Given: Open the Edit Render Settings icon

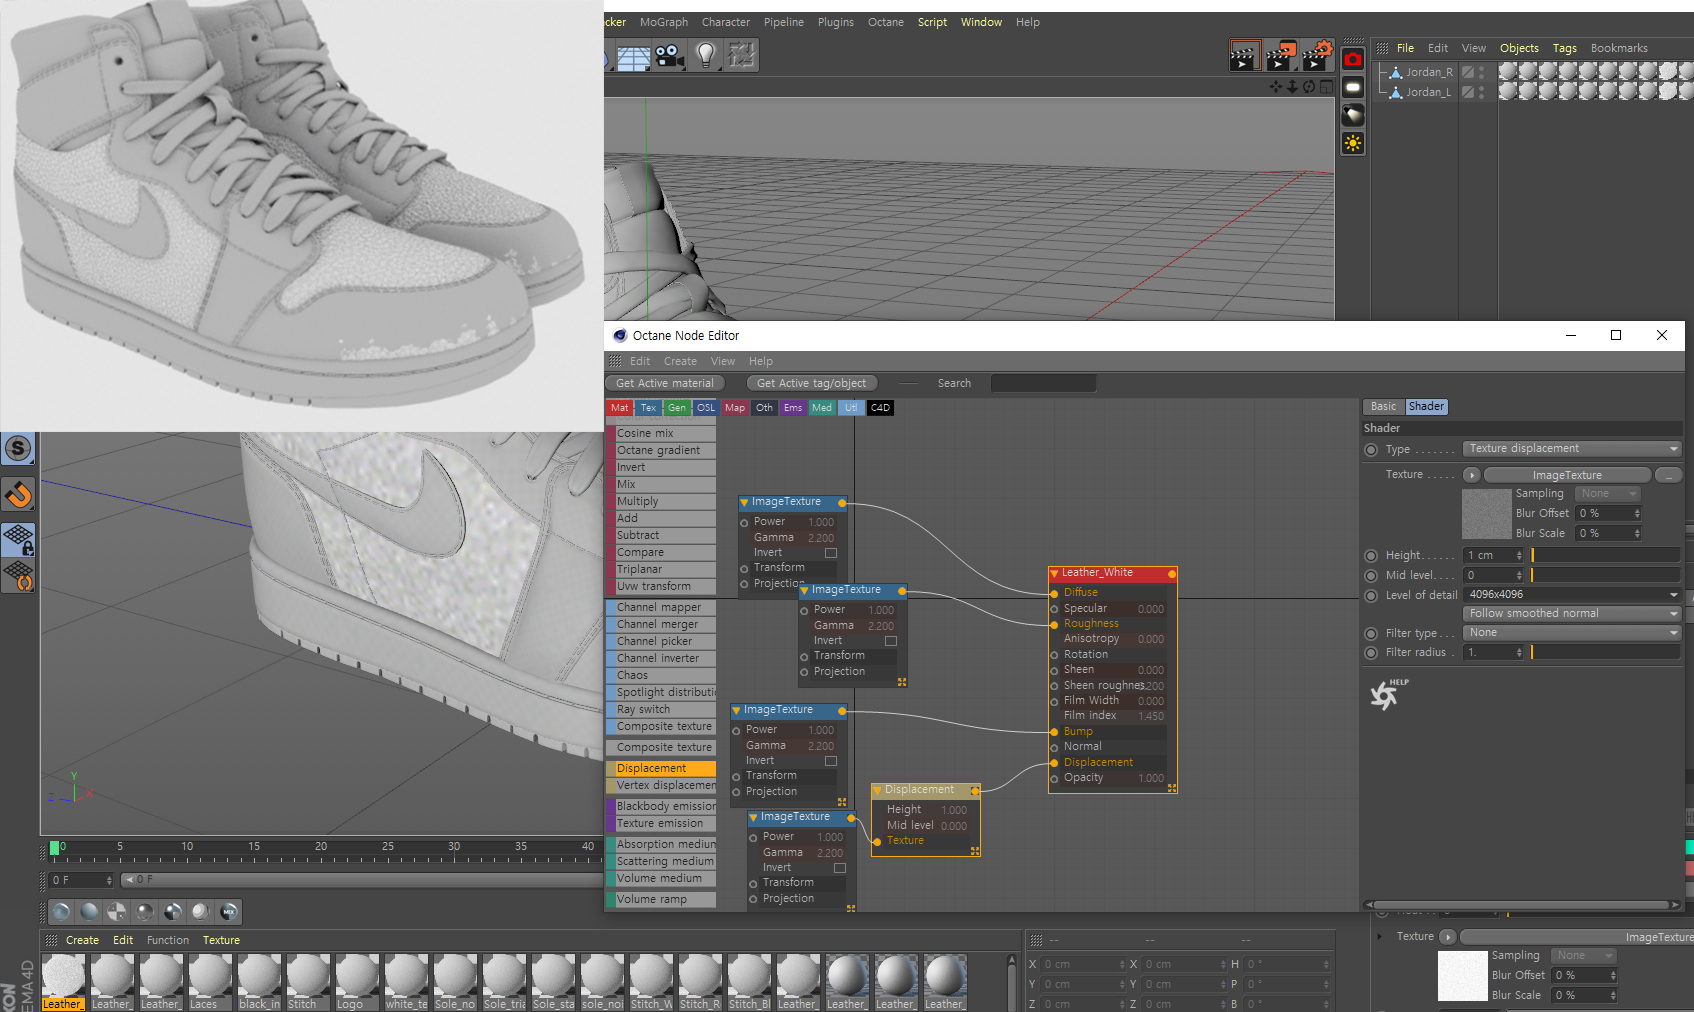Looking at the screenshot, I should pos(1317,56).
